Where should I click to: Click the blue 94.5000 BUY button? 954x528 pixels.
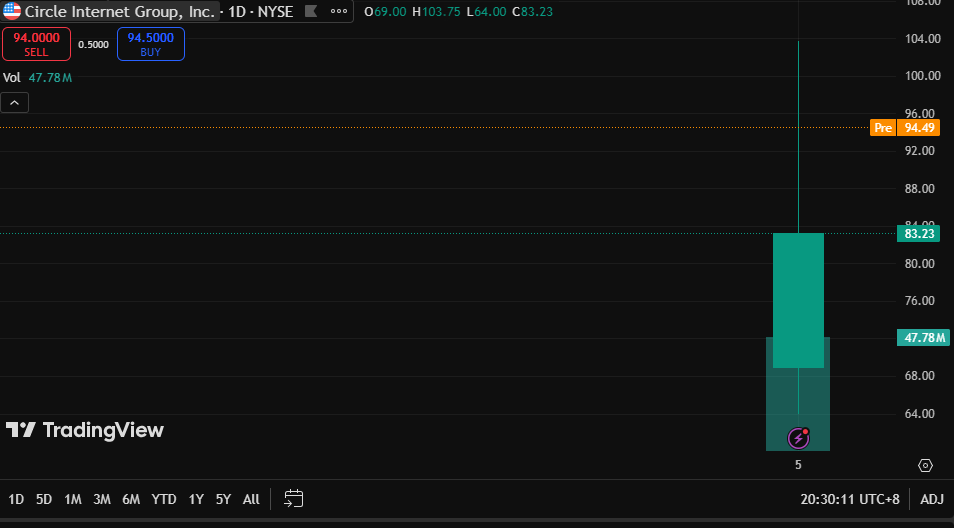click(150, 44)
